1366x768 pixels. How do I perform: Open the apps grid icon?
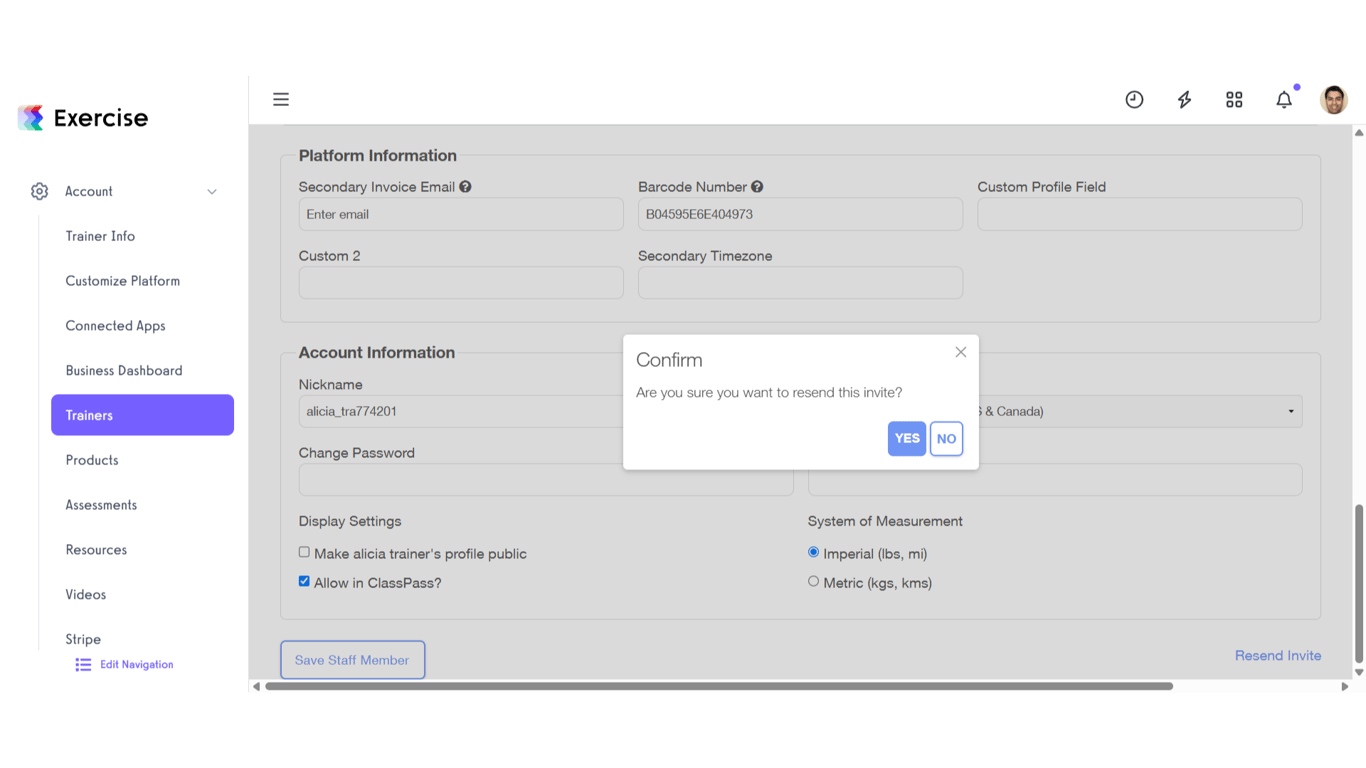coord(1234,99)
